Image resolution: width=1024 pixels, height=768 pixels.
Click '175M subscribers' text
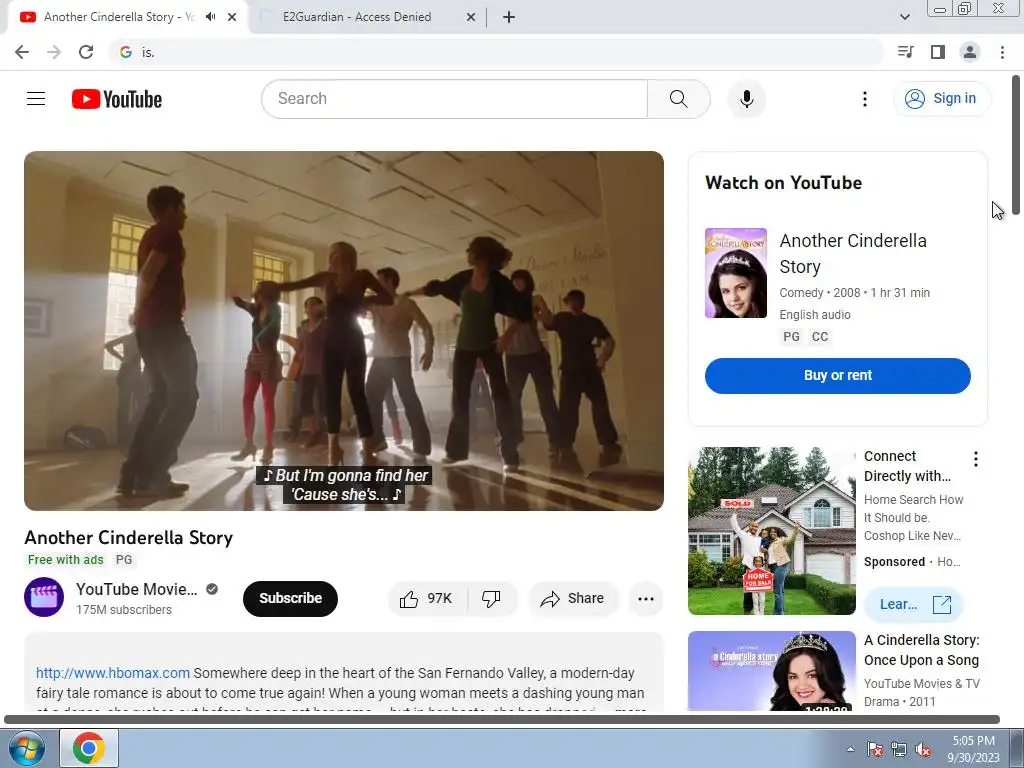124,609
